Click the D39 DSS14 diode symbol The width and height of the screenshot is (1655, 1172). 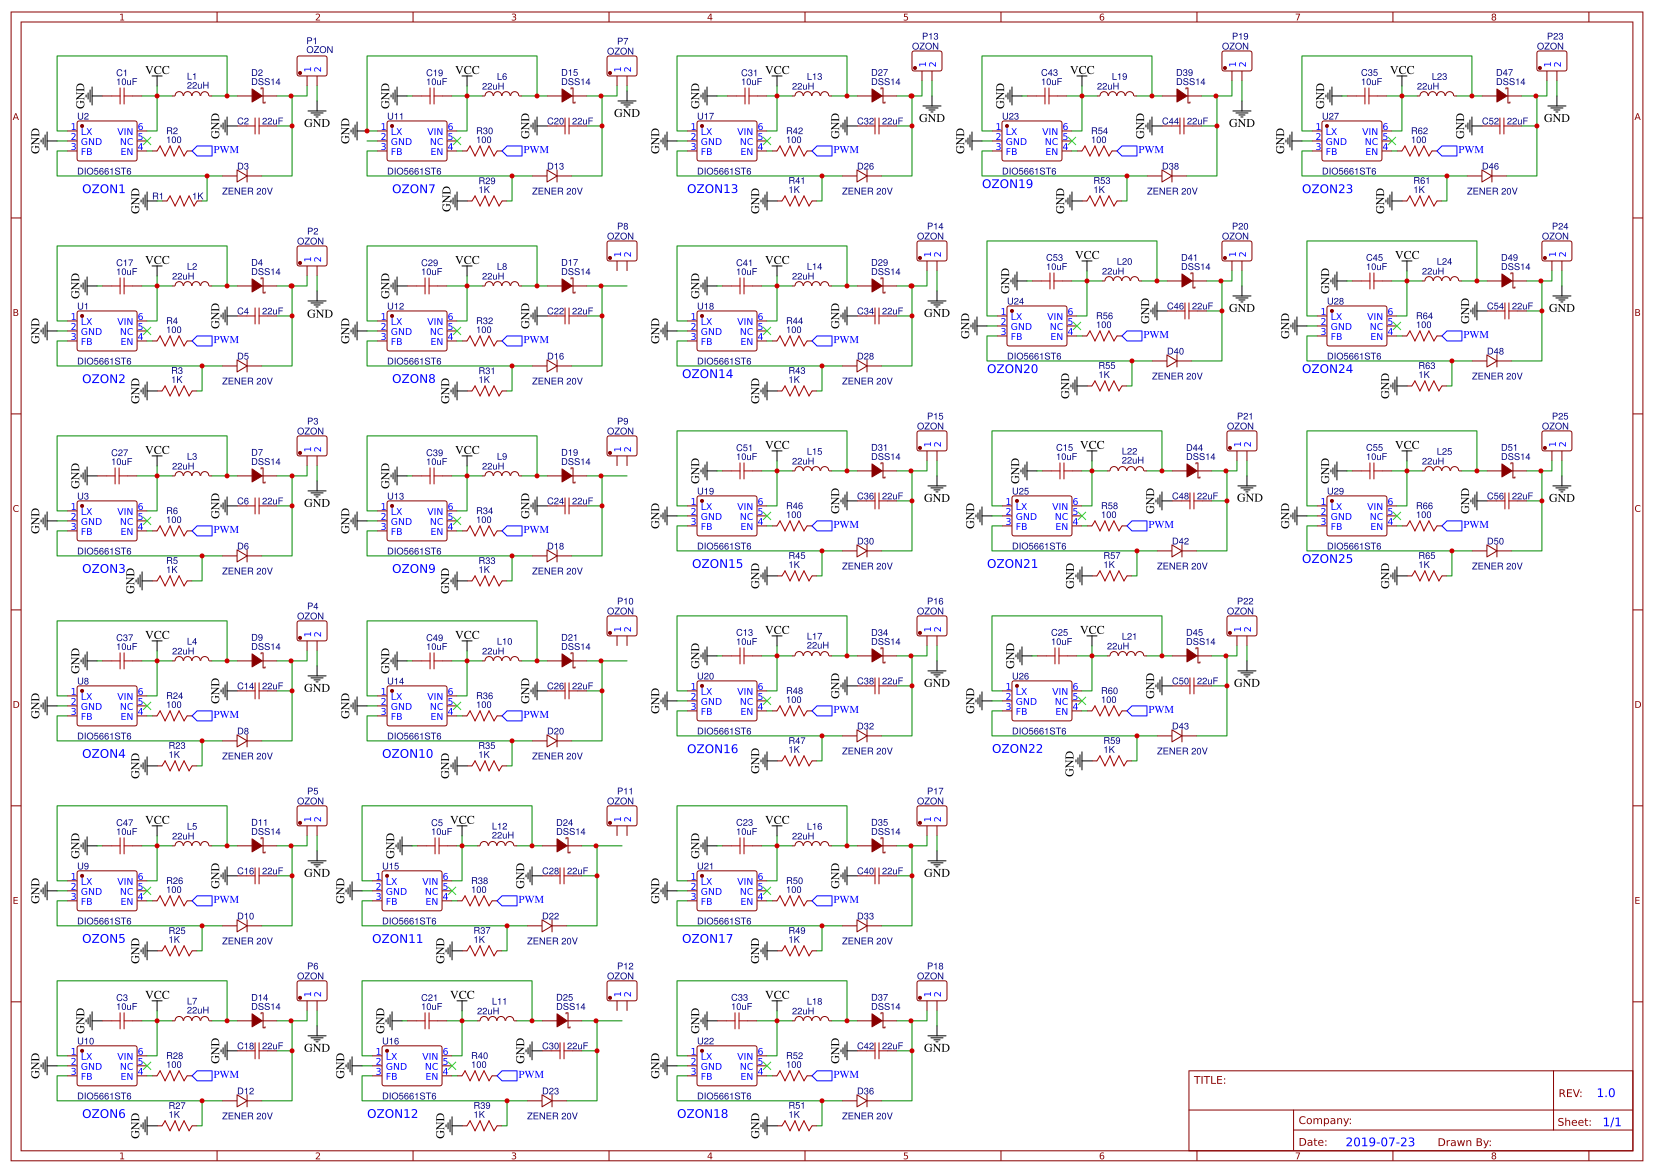[x=1183, y=96]
